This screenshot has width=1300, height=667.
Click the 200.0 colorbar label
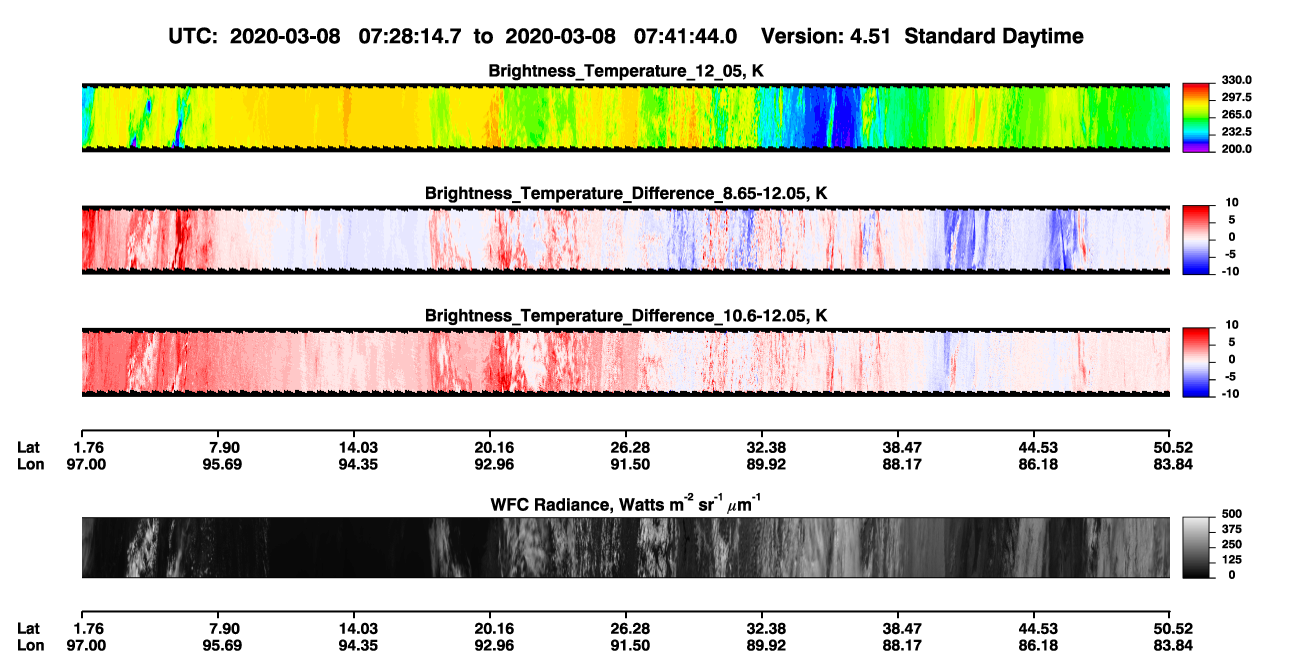(1234, 149)
